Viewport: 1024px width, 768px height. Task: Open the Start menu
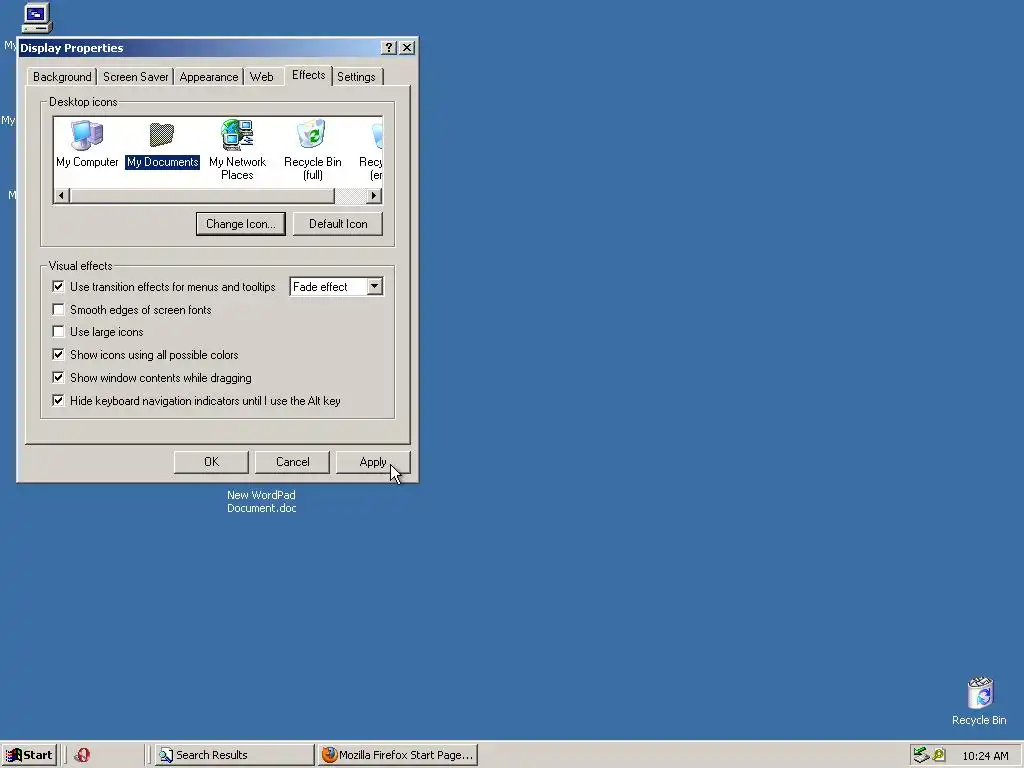(x=29, y=755)
